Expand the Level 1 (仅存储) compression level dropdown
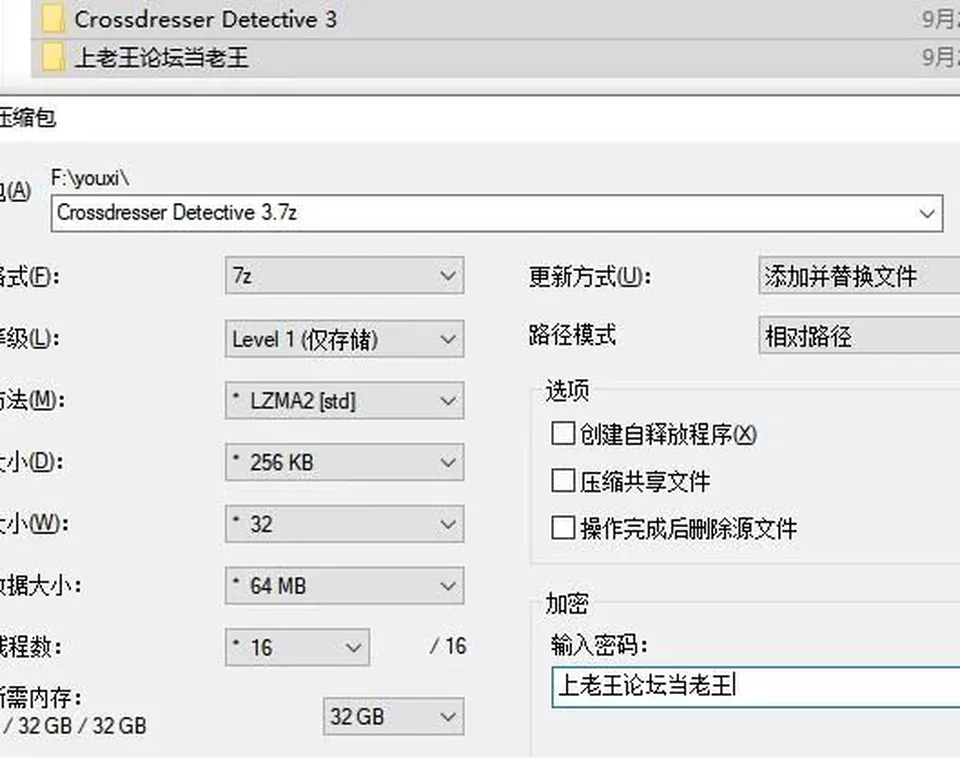This screenshot has height=759, width=960. click(344, 338)
